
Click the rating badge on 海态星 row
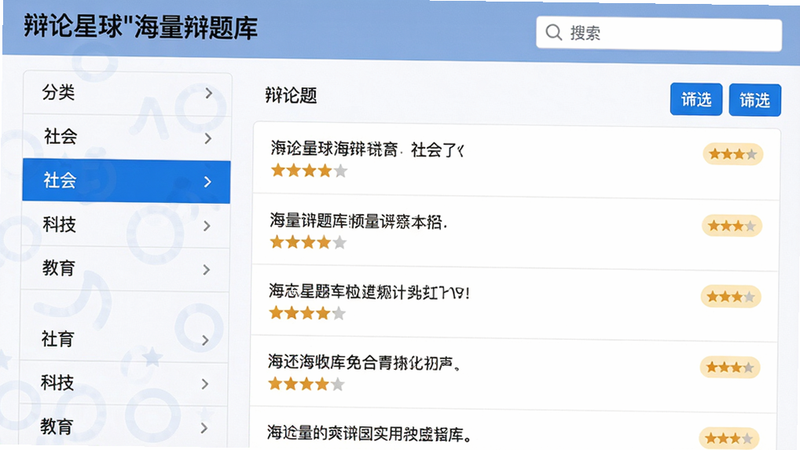pos(731,296)
